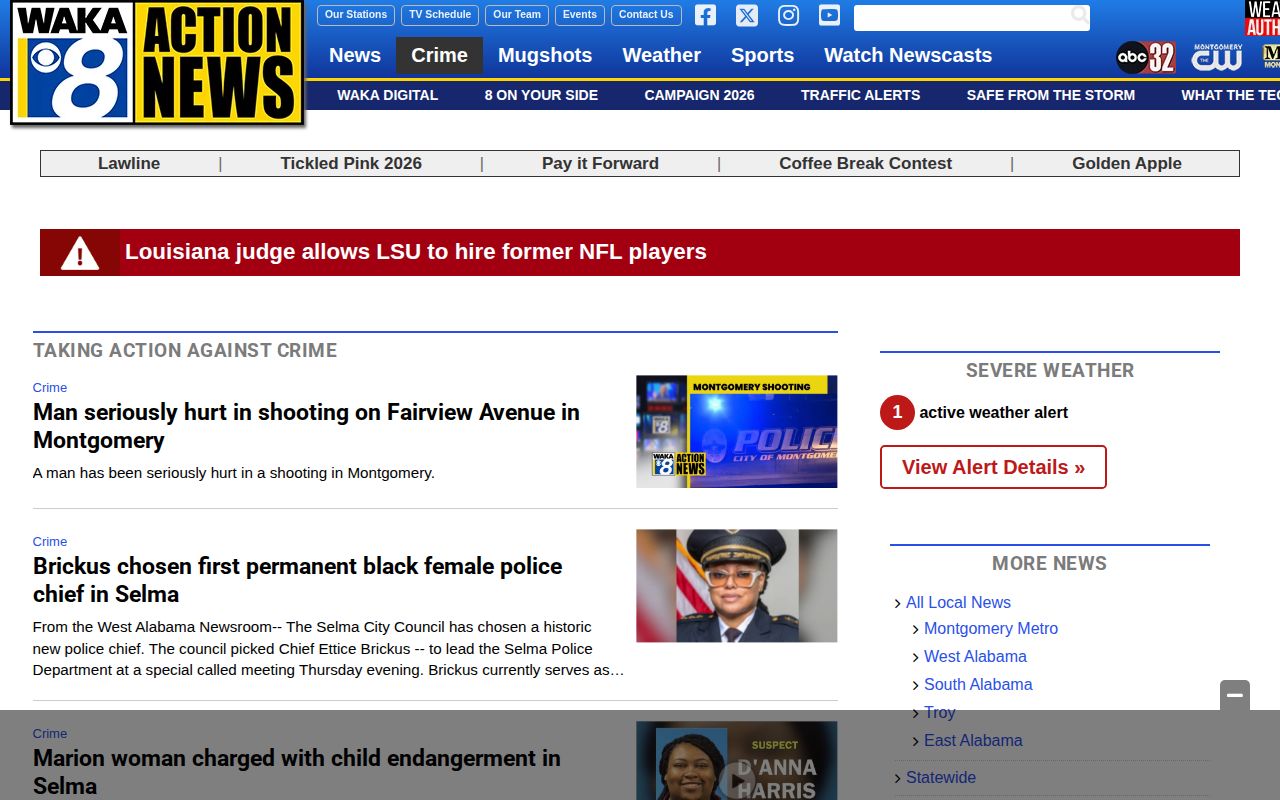Go to WAKA 8 Action News logo
This screenshot has height=800, width=1280.
pyautogui.click(x=157, y=63)
